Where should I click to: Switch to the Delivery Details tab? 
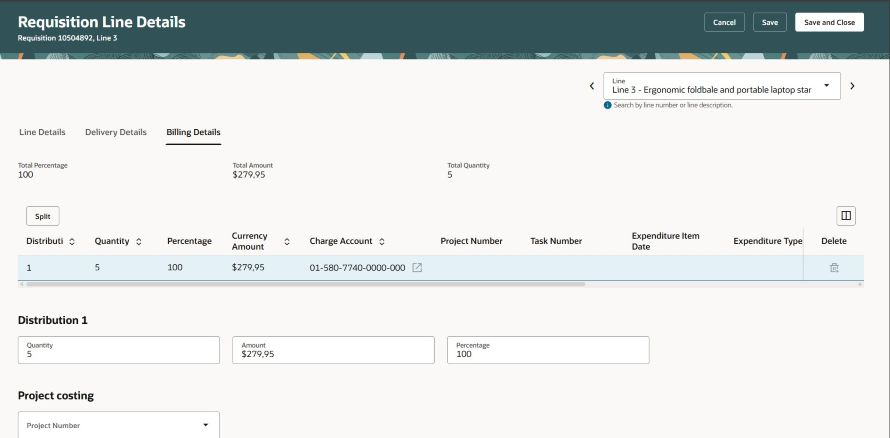[x=116, y=132]
